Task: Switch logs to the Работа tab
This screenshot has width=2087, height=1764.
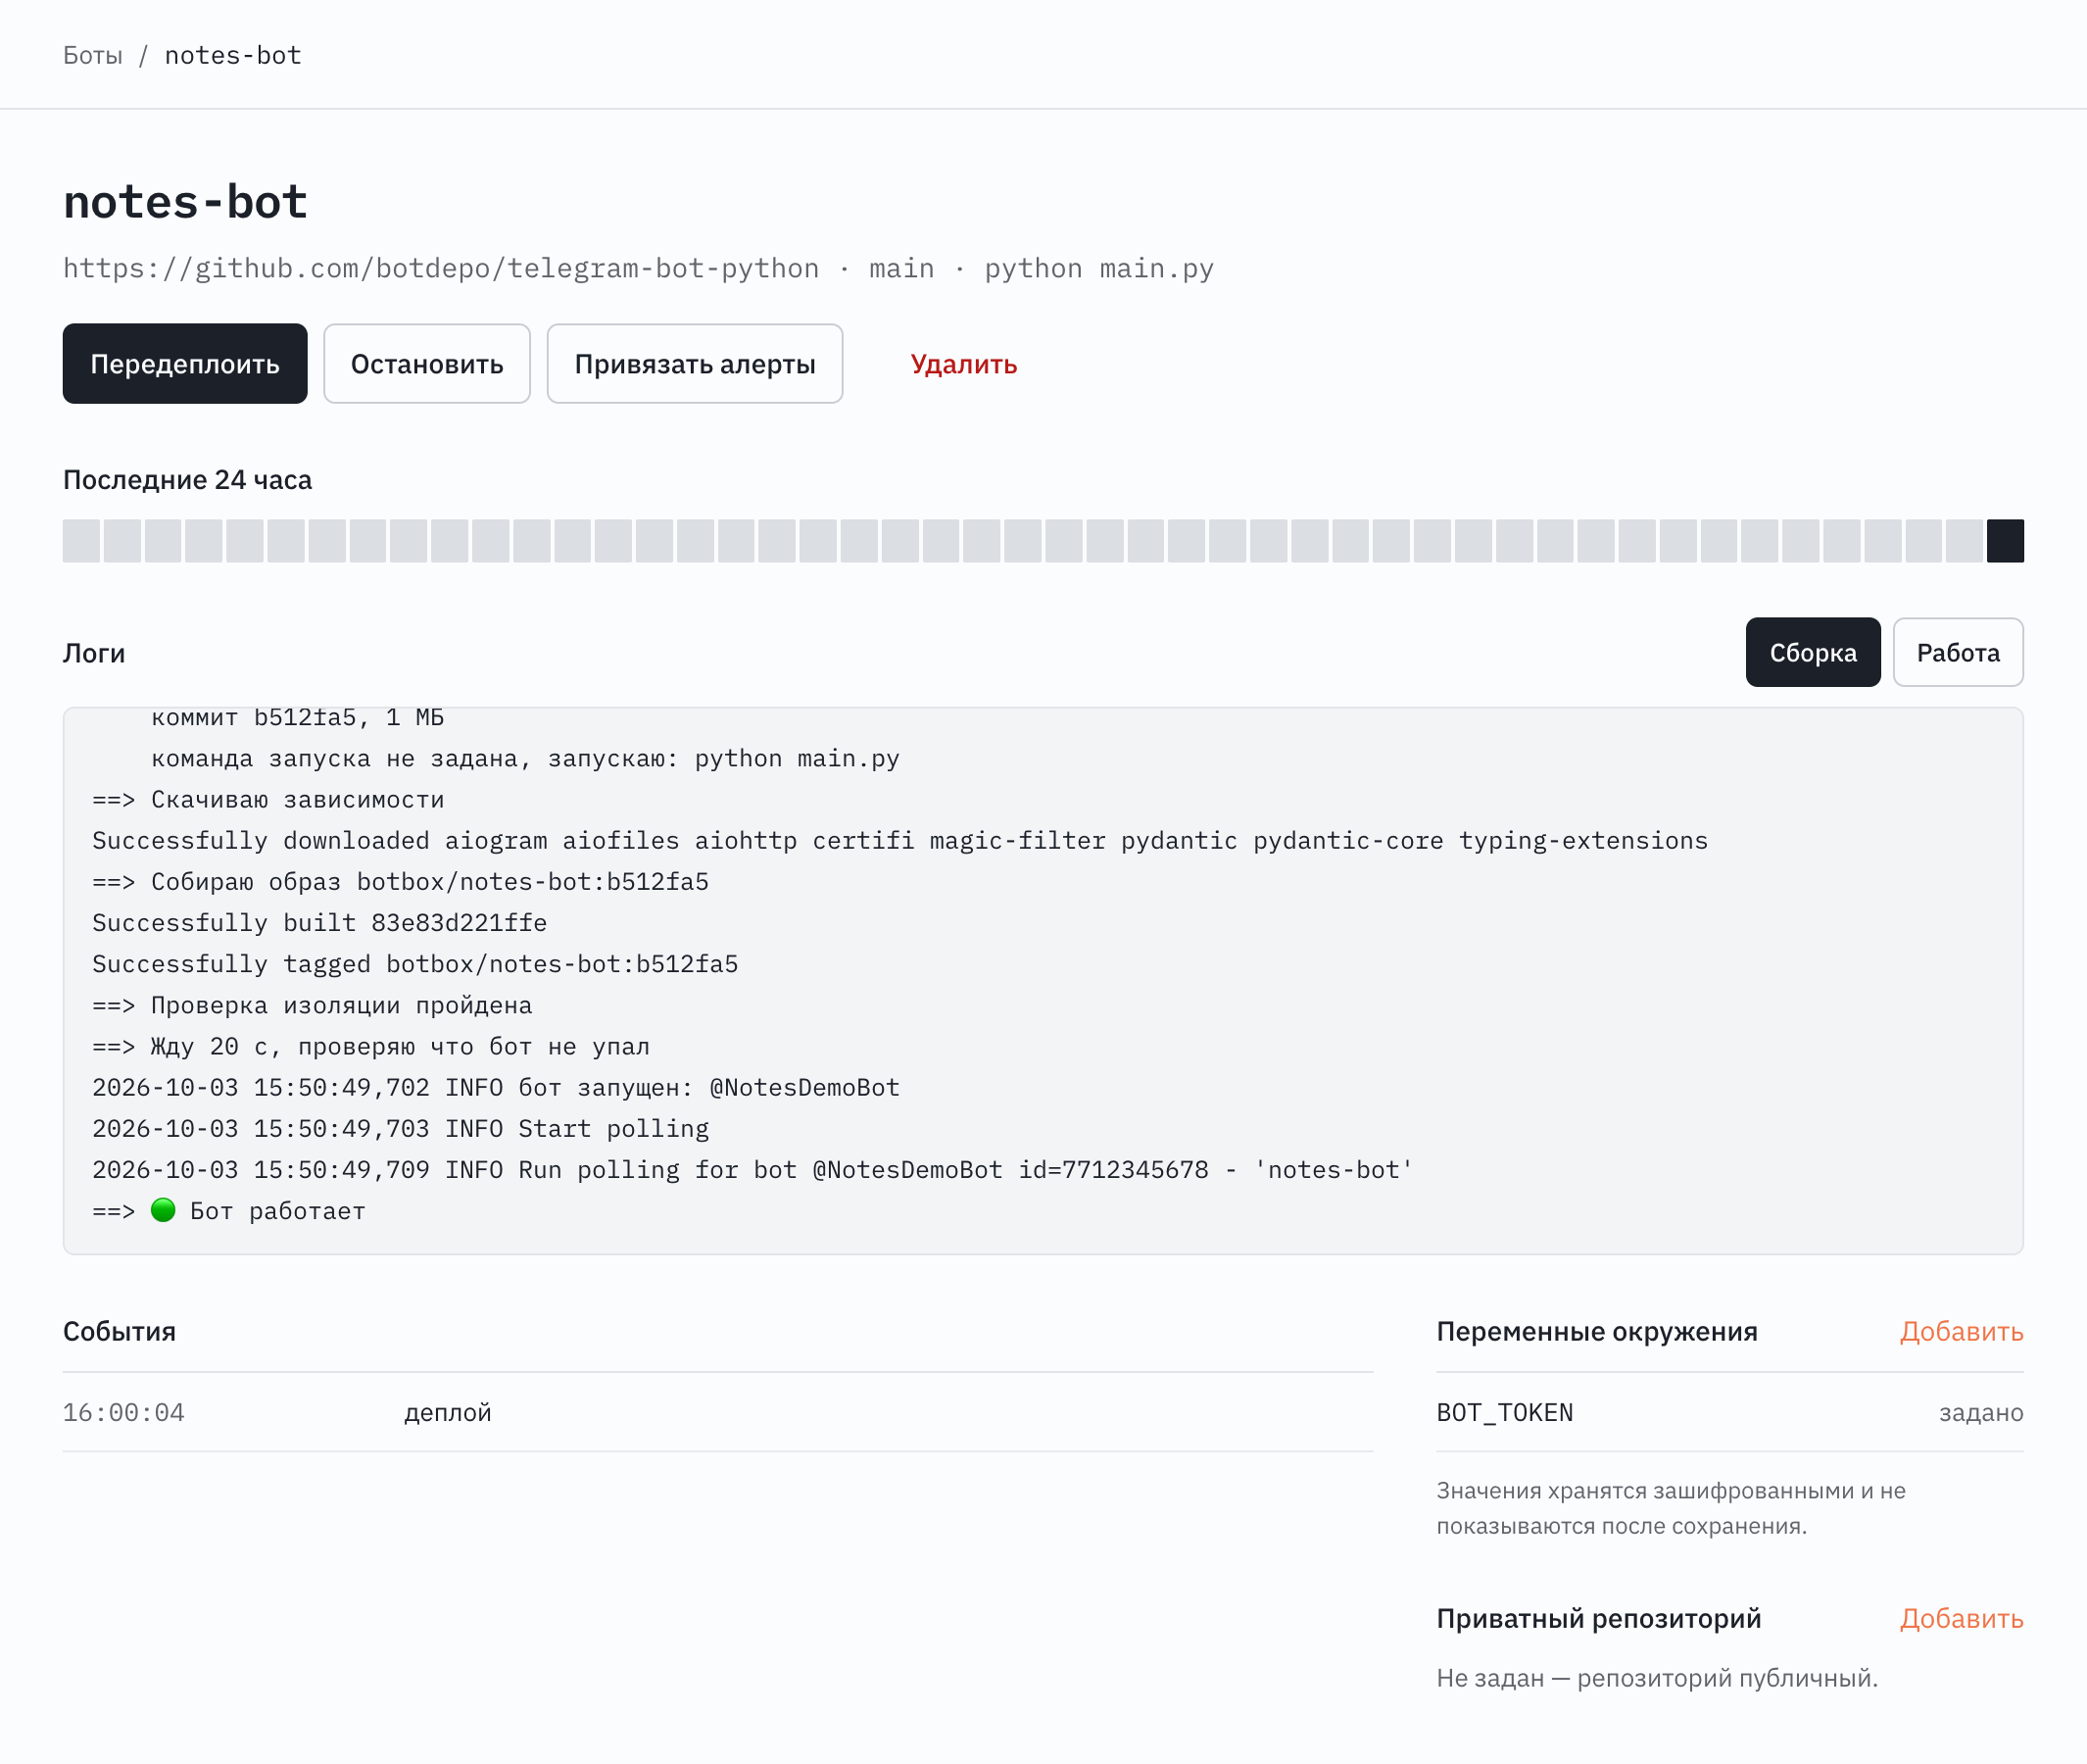Action: point(1958,652)
